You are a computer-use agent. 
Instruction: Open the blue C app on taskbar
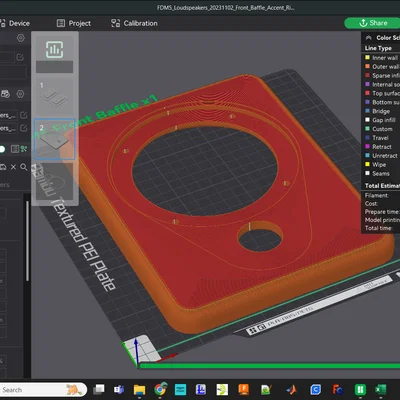[315, 389]
